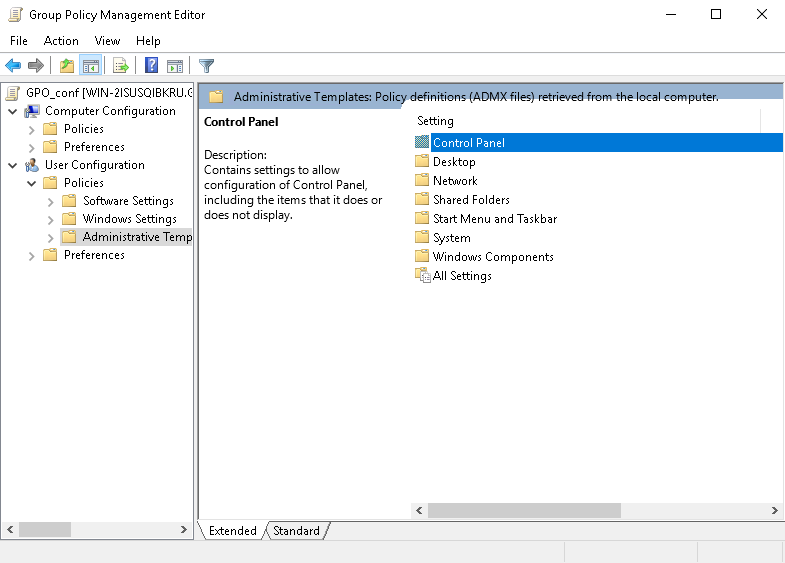This screenshot has height=563, width=785.
Task: Select the All Settings icon in list
Action: point(422,276)
